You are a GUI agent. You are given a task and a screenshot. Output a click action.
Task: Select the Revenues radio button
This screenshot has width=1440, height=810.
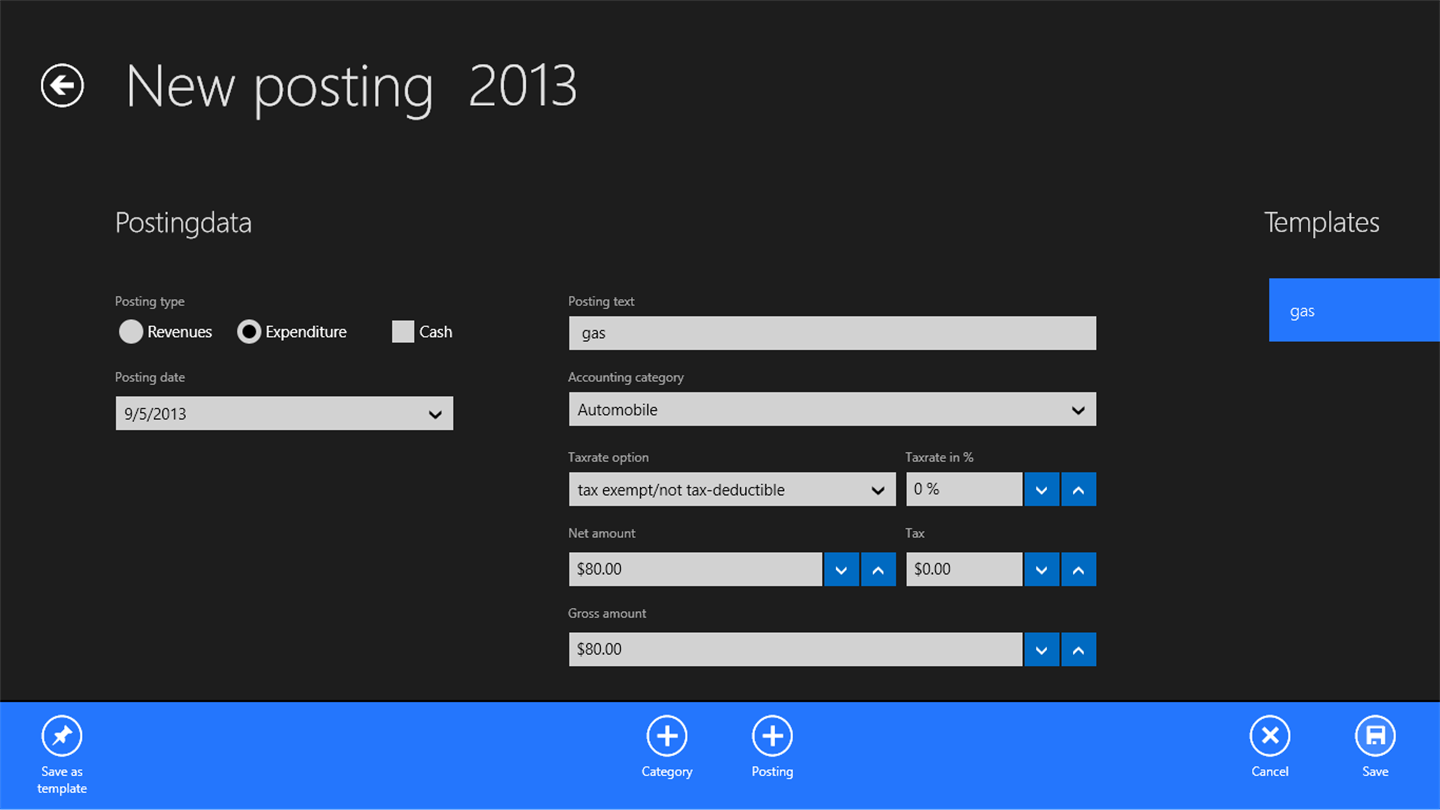coord(131,332)
